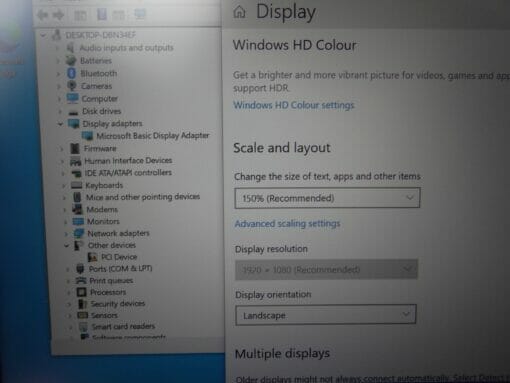Select the Disk drives row text
Viewport: 510px width, 383px height.
[x=102, y=111]
